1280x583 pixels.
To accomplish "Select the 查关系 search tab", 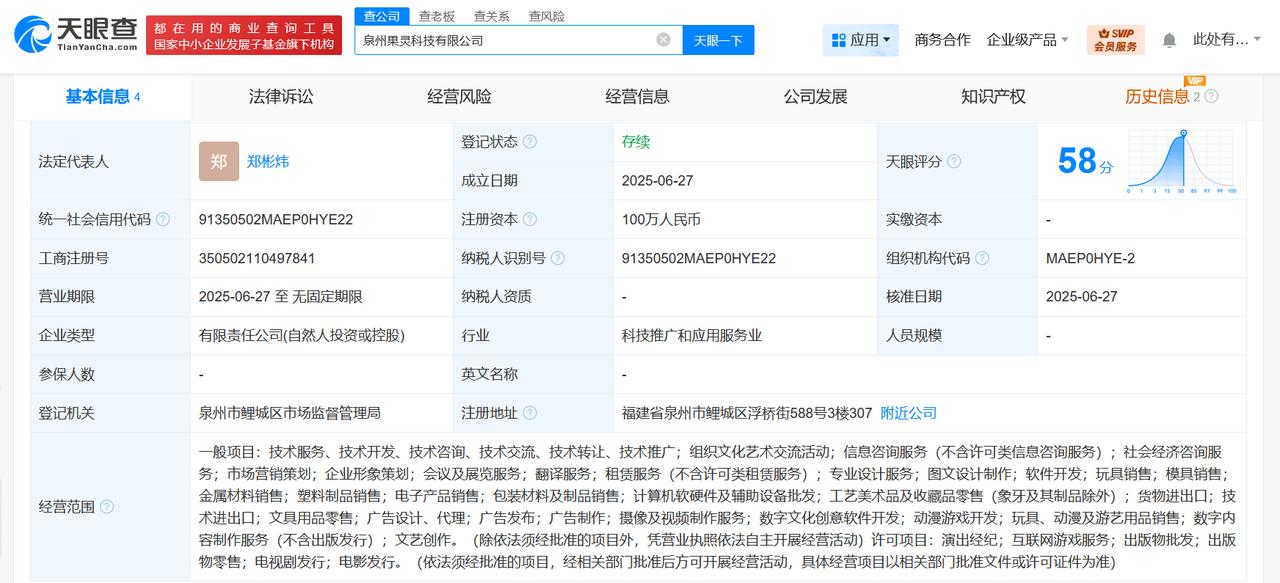I will point(491,16).
